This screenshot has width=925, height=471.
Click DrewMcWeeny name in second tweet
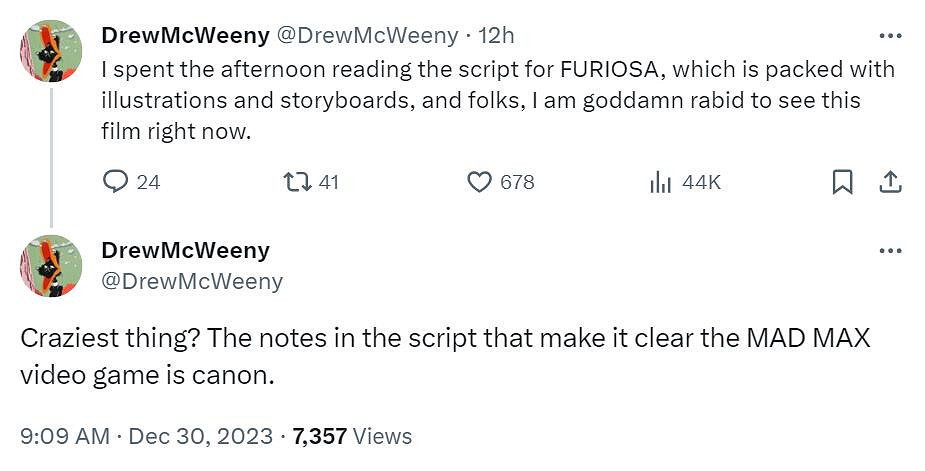click(186, 250)
